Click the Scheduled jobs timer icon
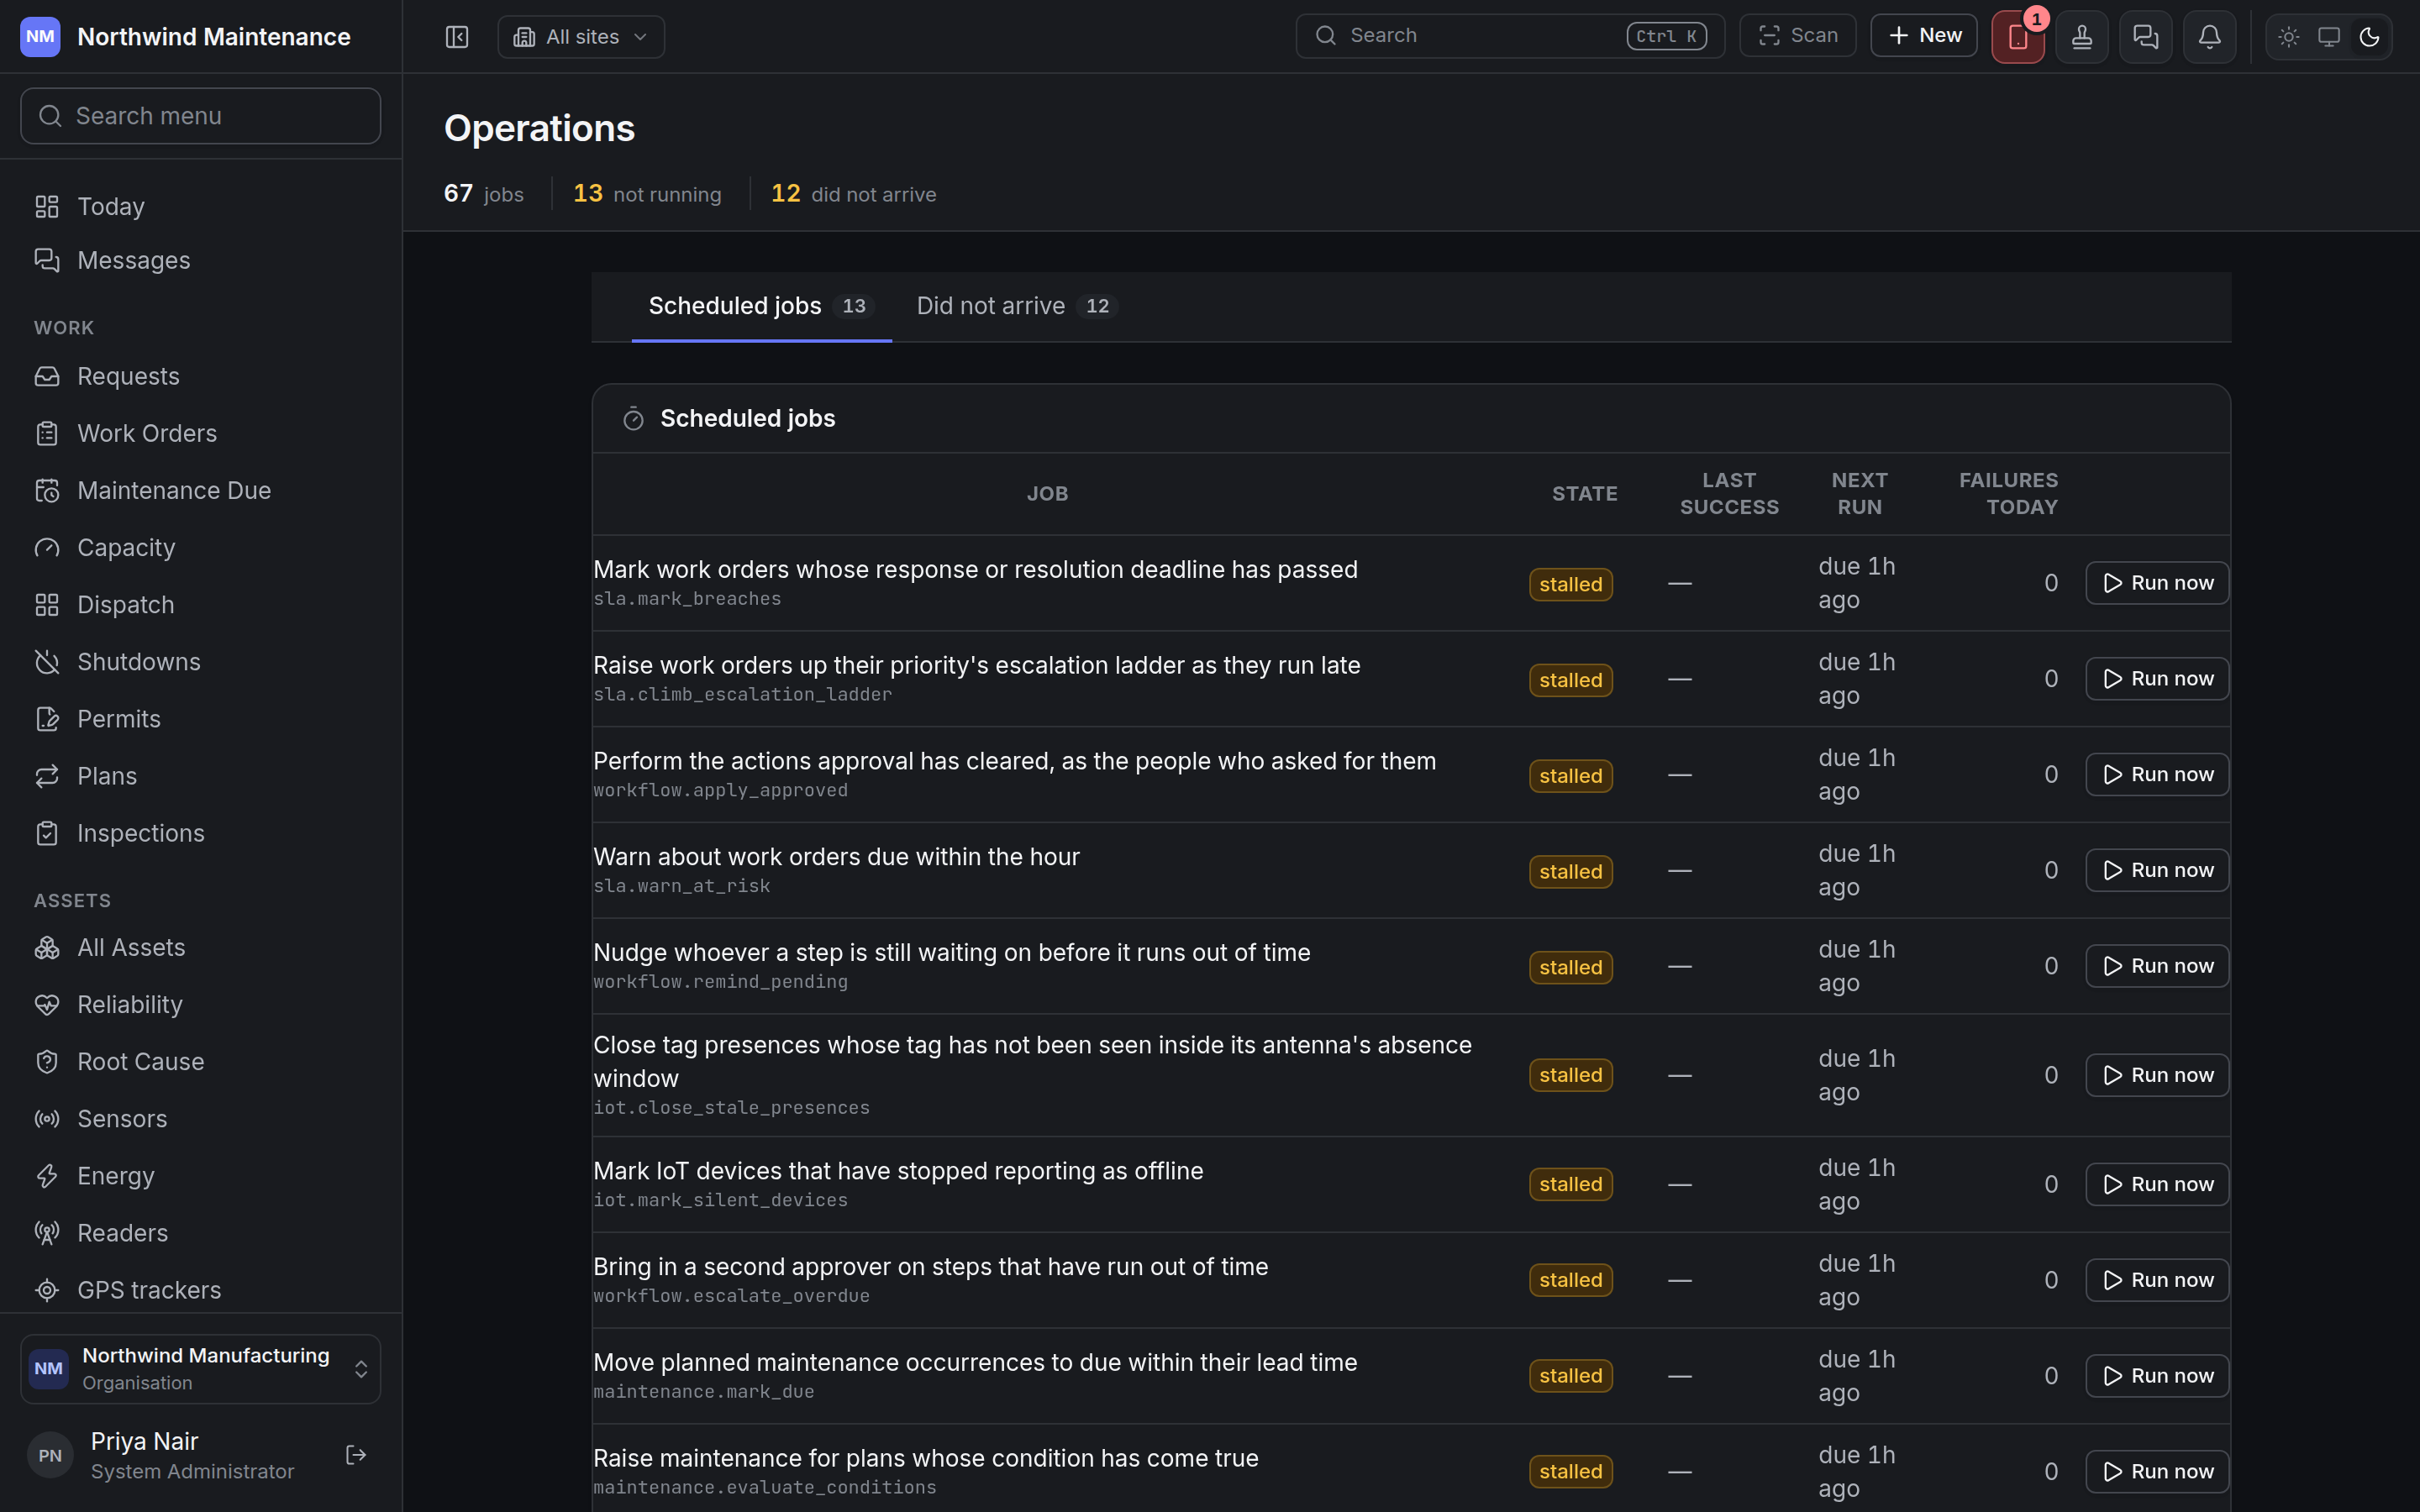The width and height of the screenshot is (2420, 1512). [x=633, y=419]
